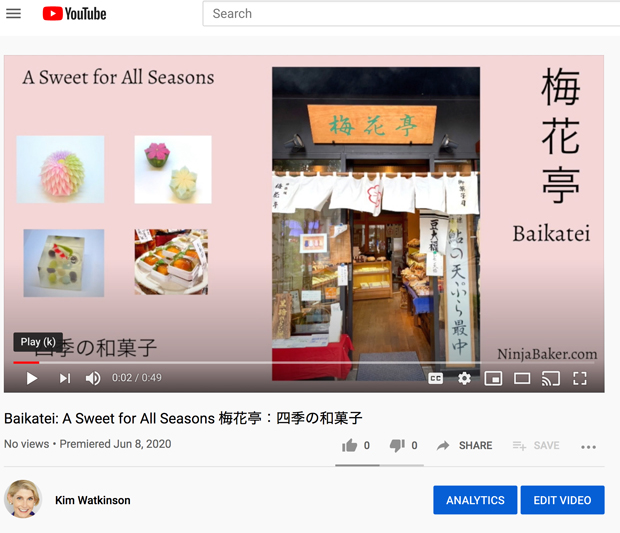620x533 pixels.
Task: Cast video to a TV
Action: [x=550, y=378]
